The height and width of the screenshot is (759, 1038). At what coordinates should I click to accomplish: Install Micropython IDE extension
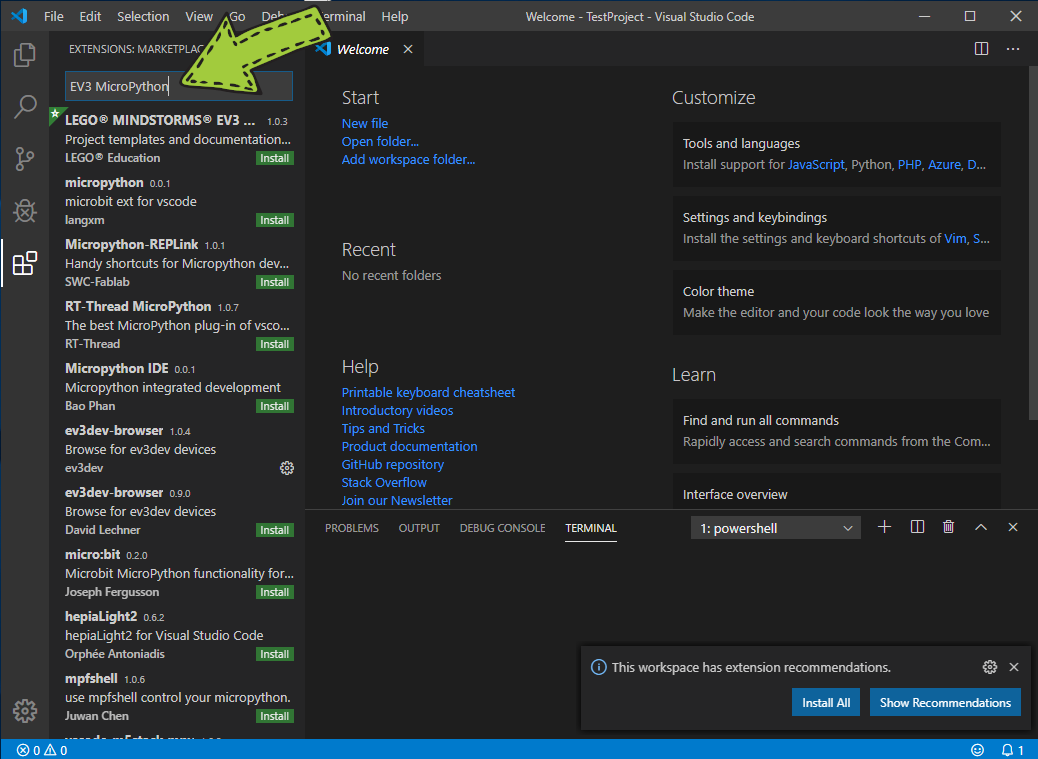(275, 406)
